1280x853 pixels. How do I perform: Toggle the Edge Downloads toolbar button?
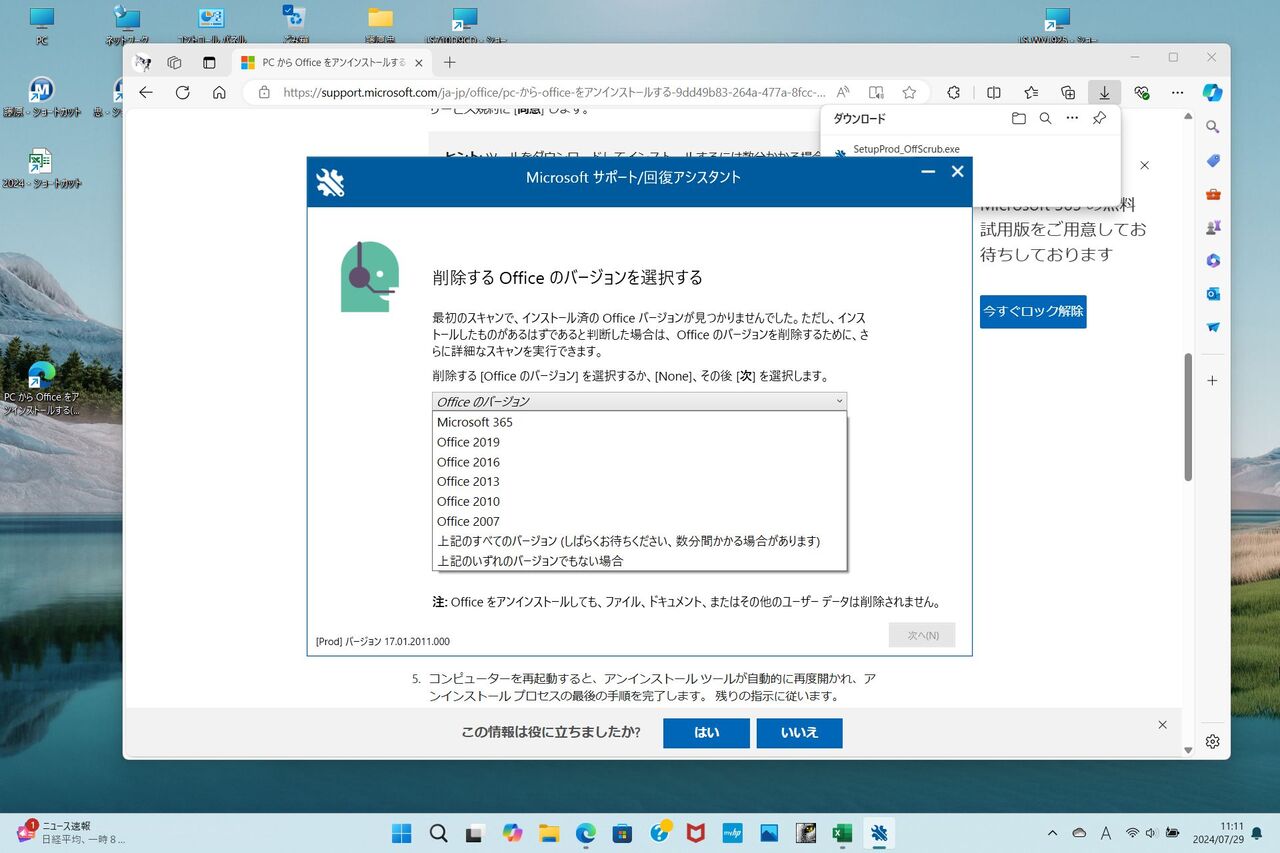tap(1104, 92)
